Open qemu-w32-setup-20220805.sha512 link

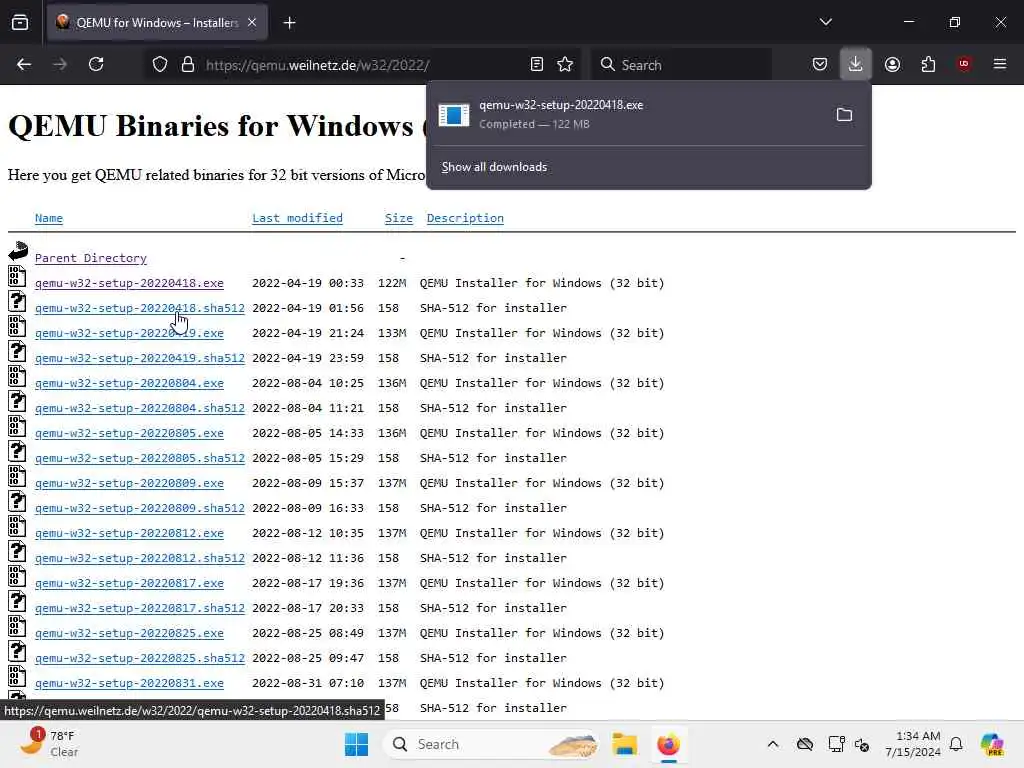coord(140,458)
